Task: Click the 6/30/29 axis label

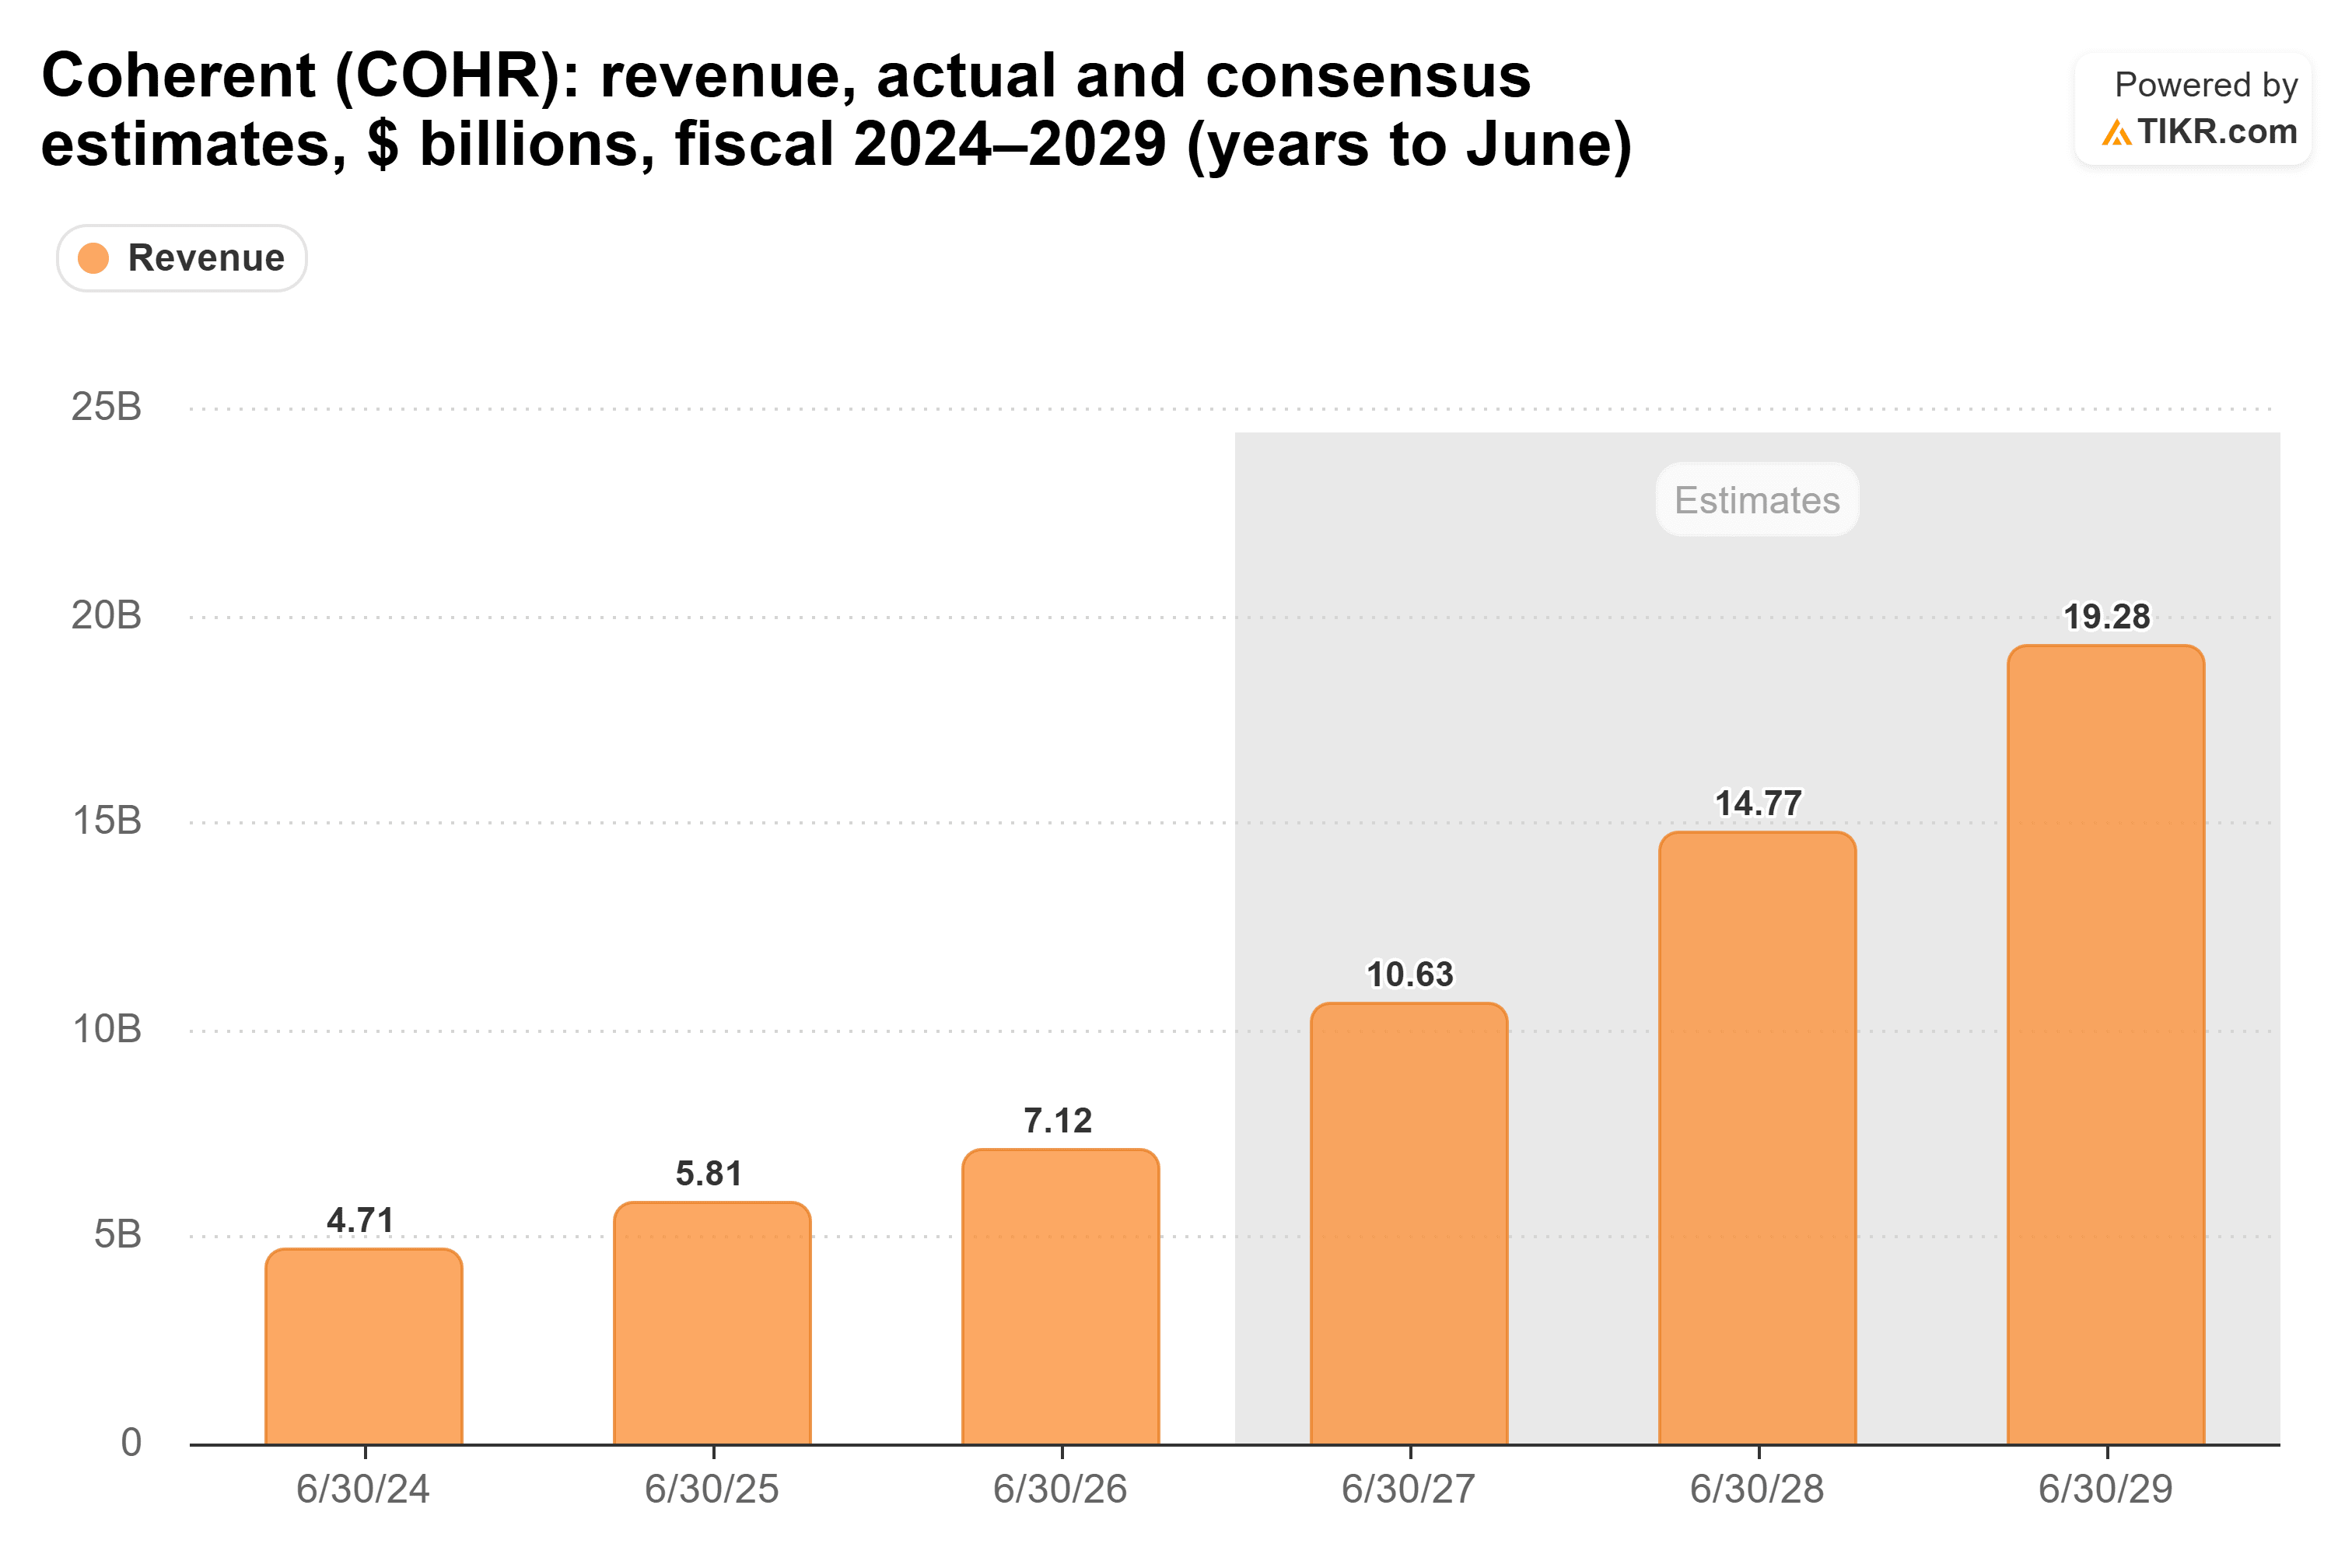Action: click(x=2106, y=1489)
